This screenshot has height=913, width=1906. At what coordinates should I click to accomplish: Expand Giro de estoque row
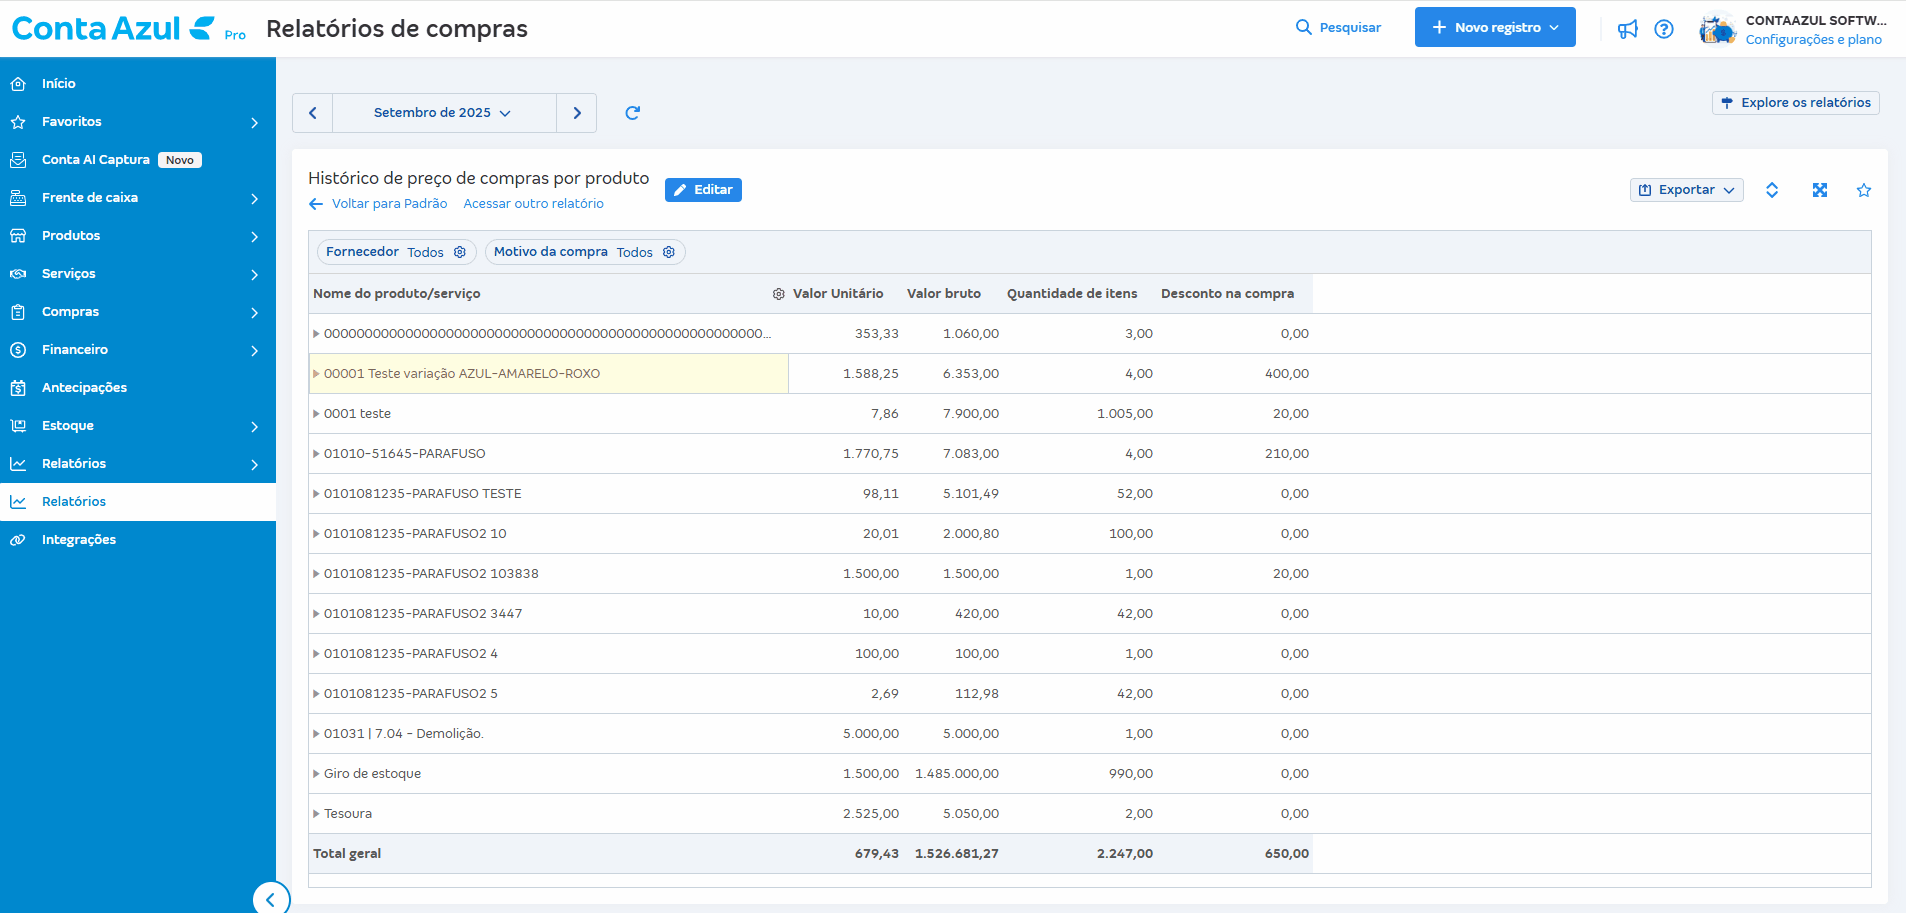click(x=316, y=774)
